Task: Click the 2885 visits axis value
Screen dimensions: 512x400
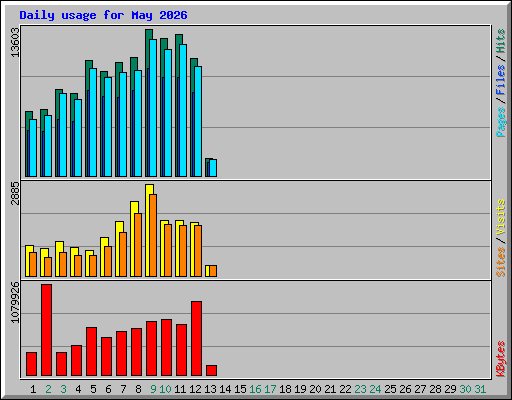Action: click(x=15, y=193)
